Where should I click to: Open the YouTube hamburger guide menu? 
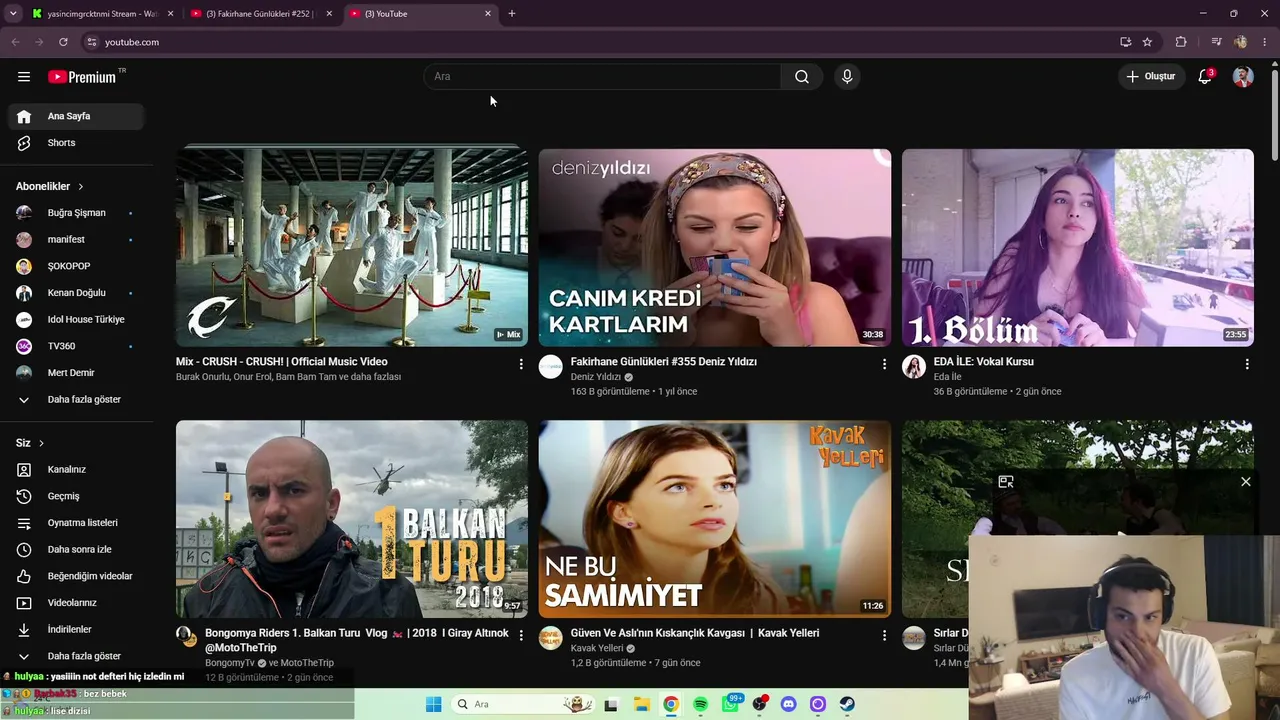pos(24,77)
